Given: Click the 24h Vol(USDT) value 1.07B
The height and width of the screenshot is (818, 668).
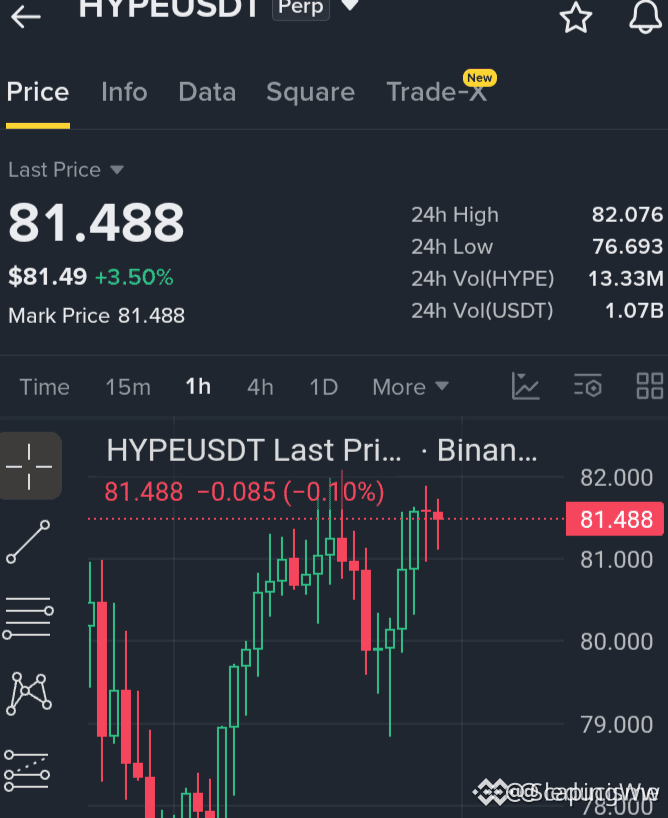Looking at the screenshot, I should pos(634,310).
